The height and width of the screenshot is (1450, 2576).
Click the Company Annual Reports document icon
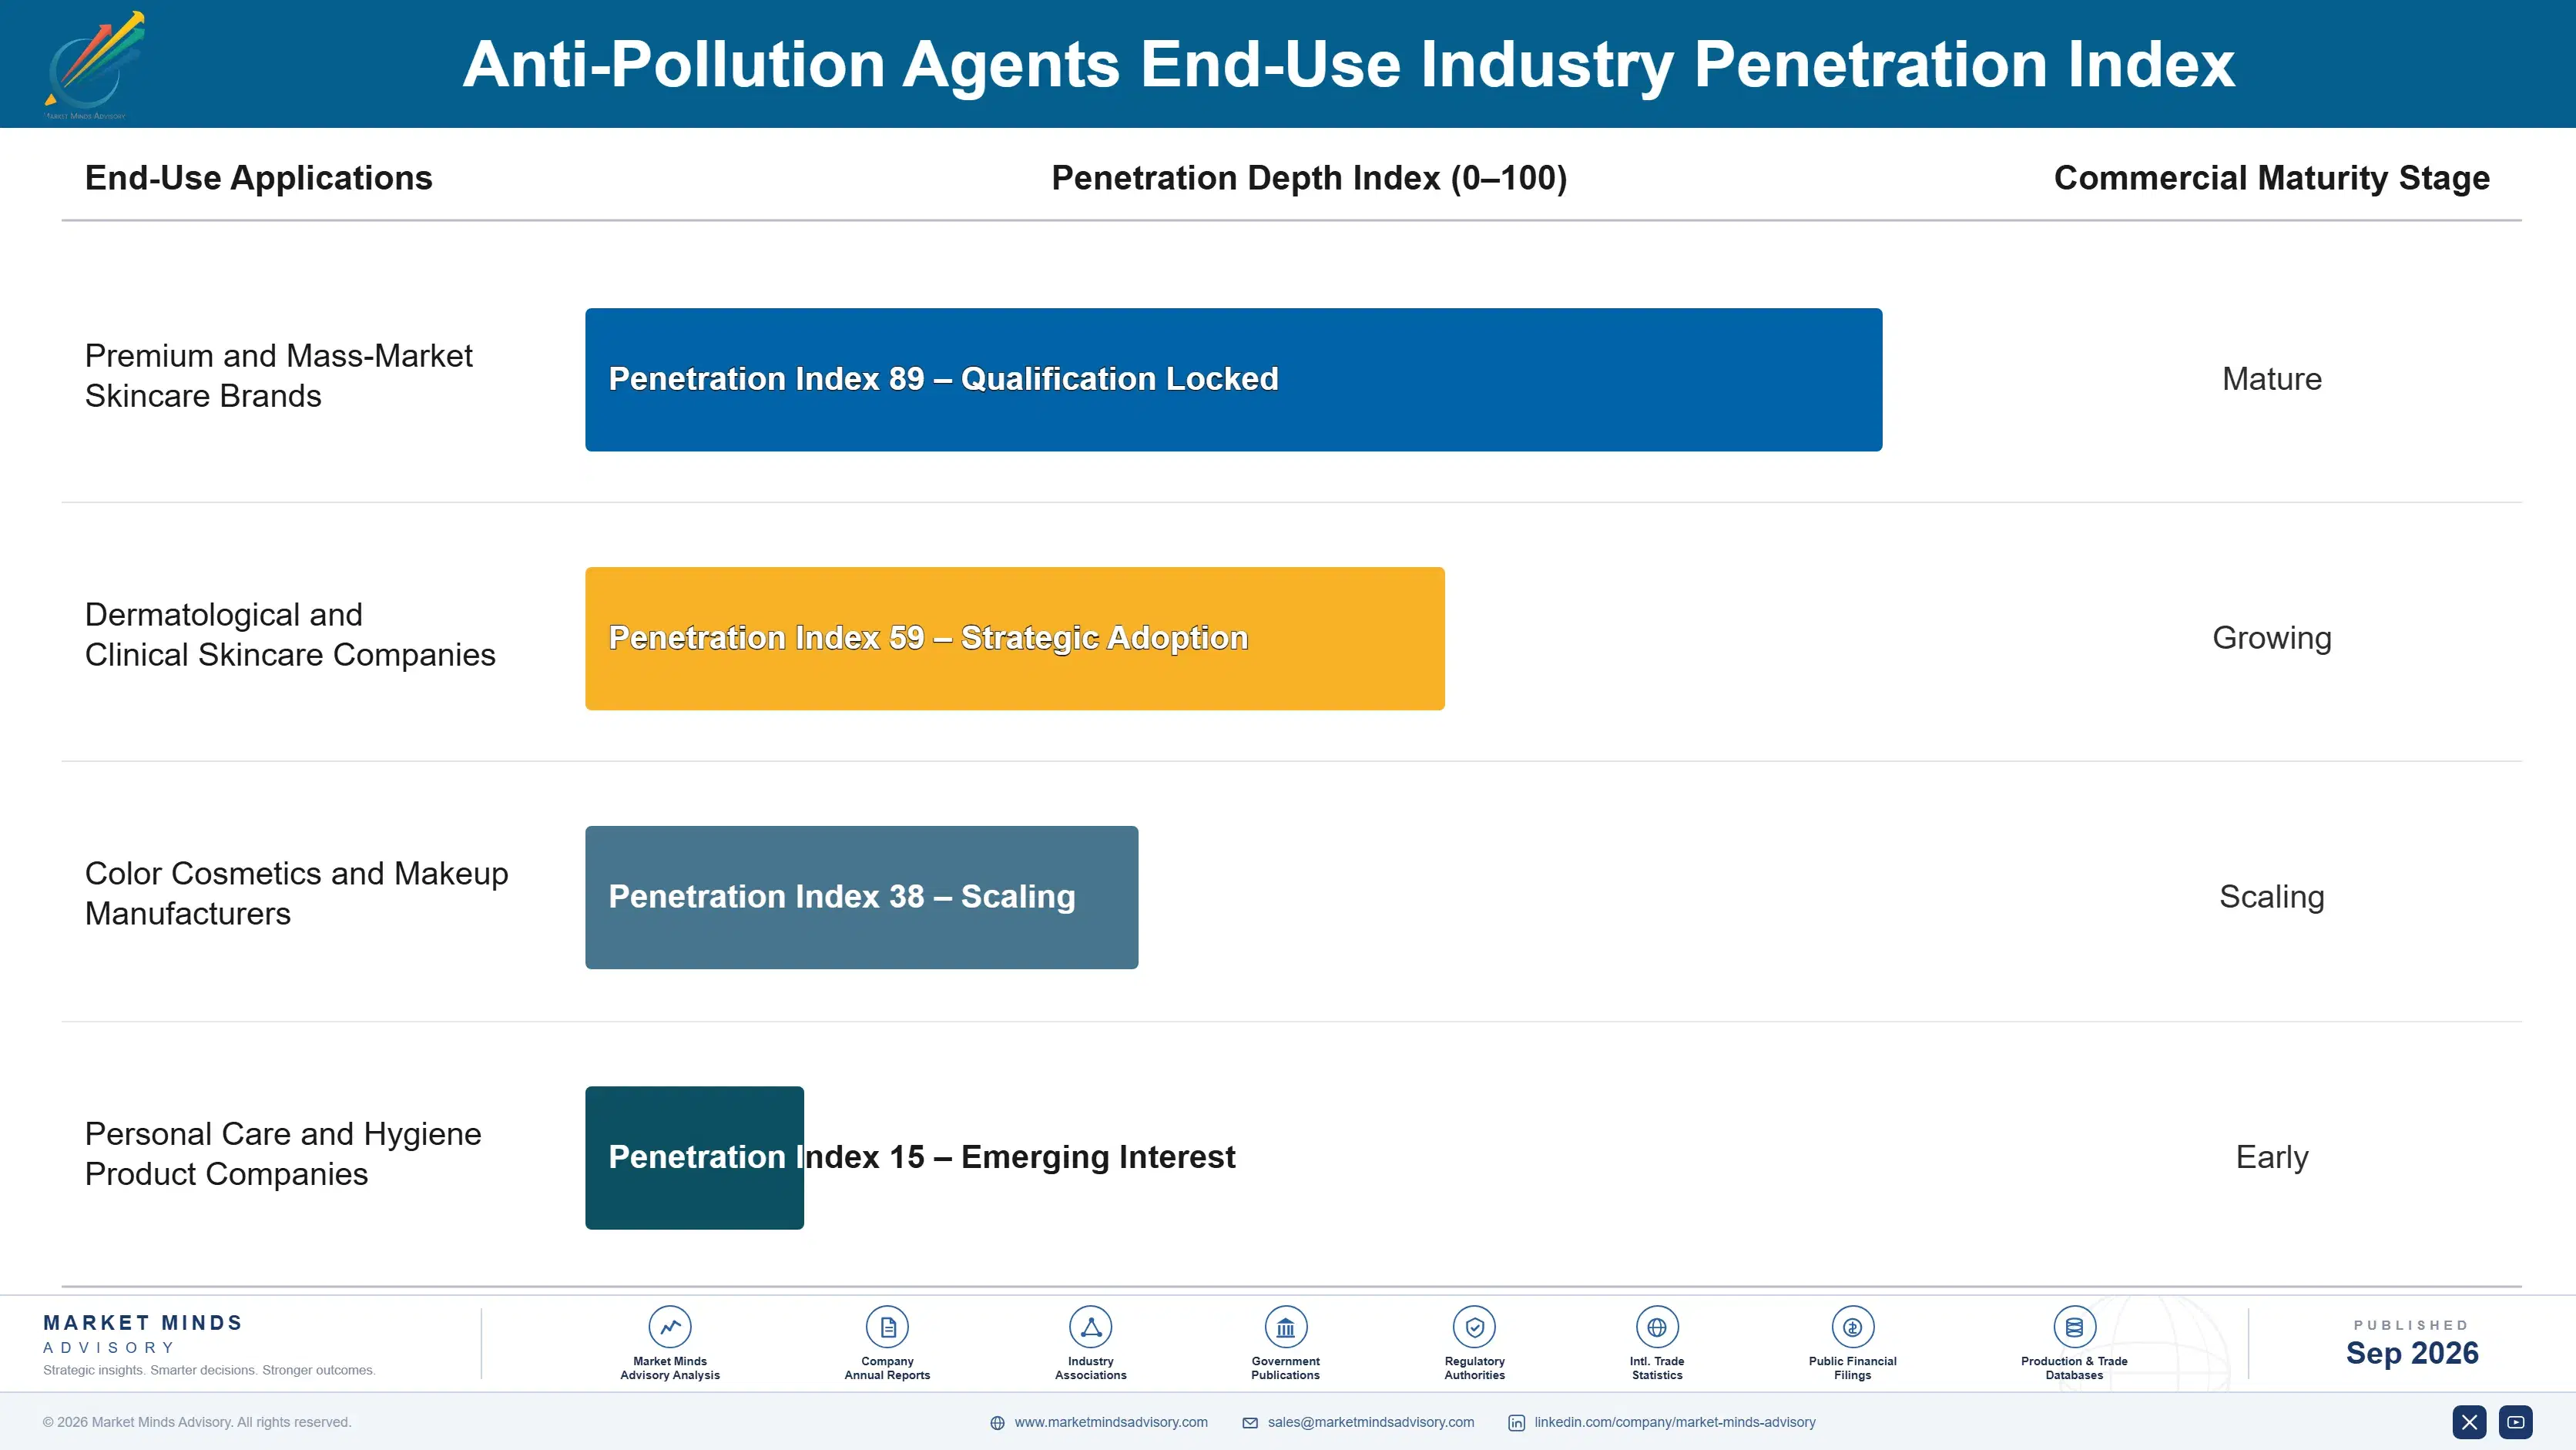coord(887,1327)
